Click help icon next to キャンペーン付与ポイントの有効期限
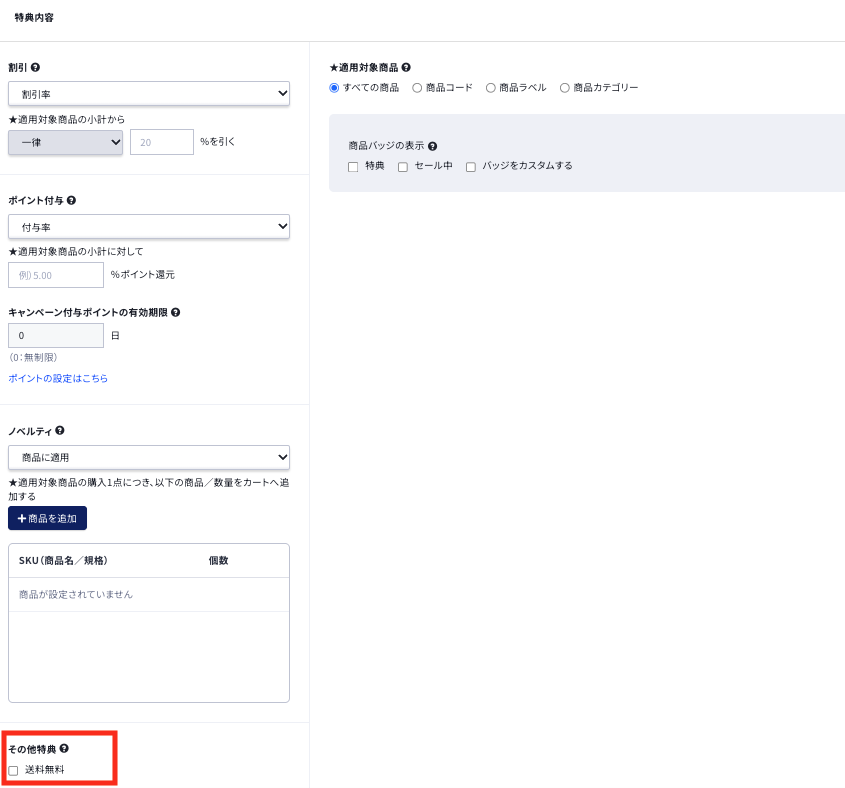This screenshot has height=788, width=845. pyautogui.click(x=175, y=312)
